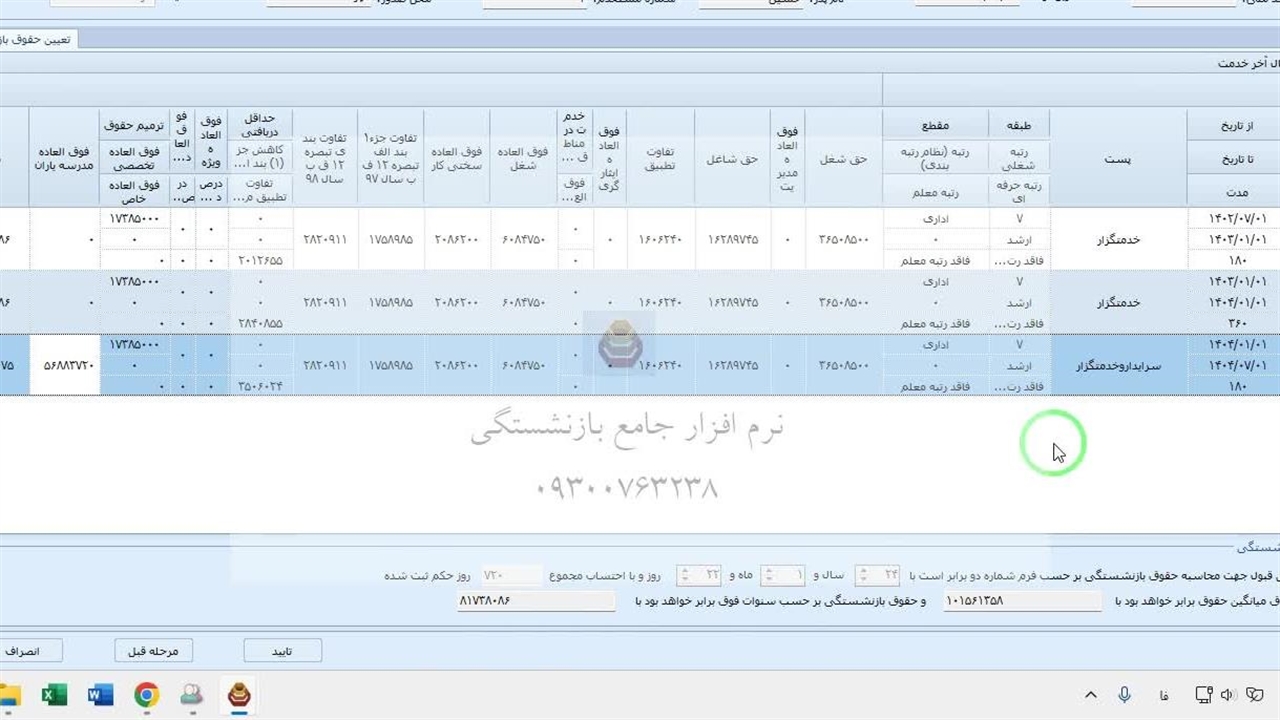Click the retirement software taskbar icon
Image resolution: width=1280 pixels, height=720 pixels.
click(238, 695)
